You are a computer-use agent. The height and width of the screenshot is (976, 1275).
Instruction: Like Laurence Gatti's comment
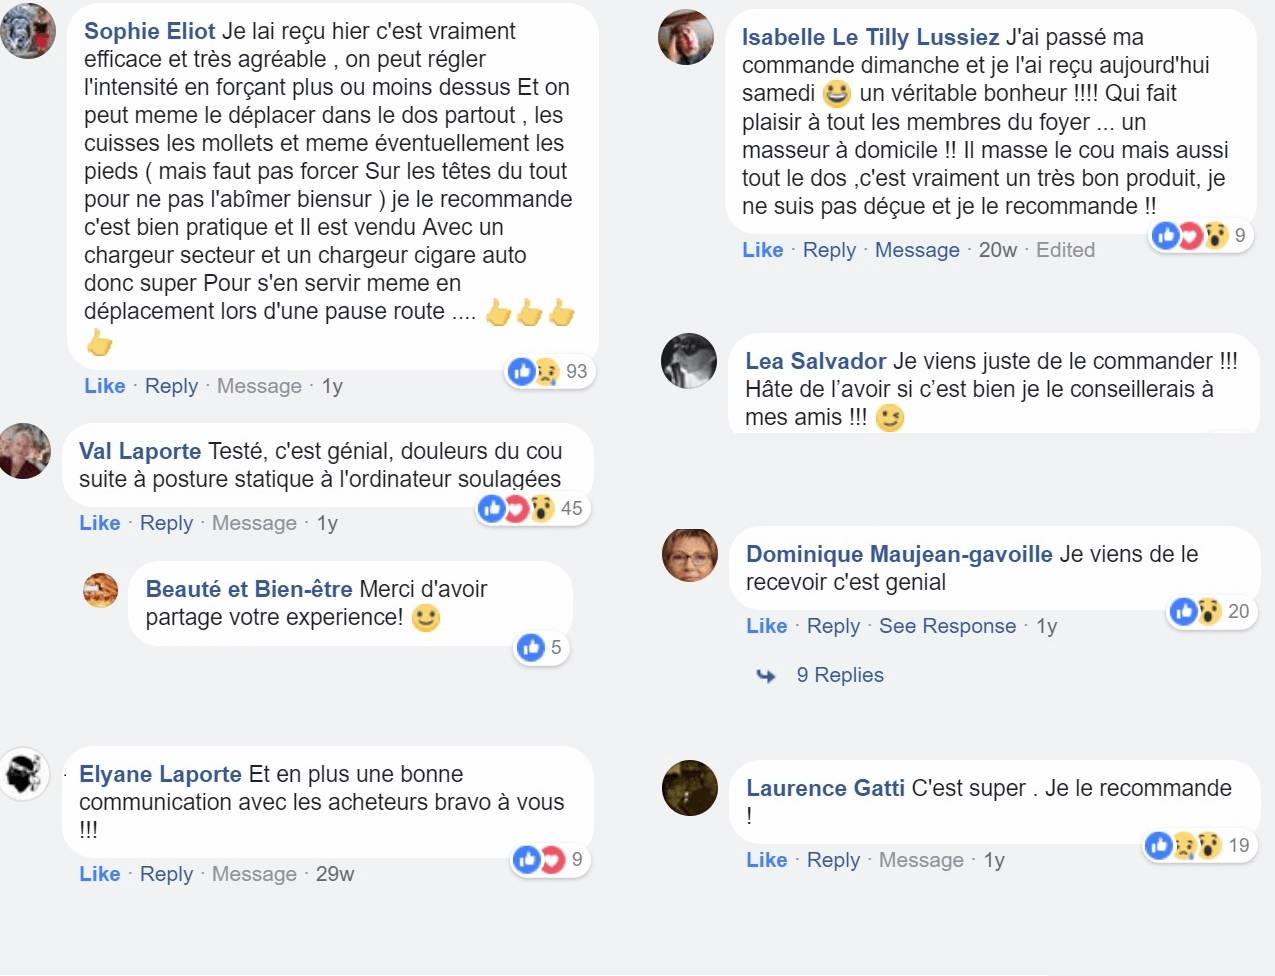tap(766, 860)
